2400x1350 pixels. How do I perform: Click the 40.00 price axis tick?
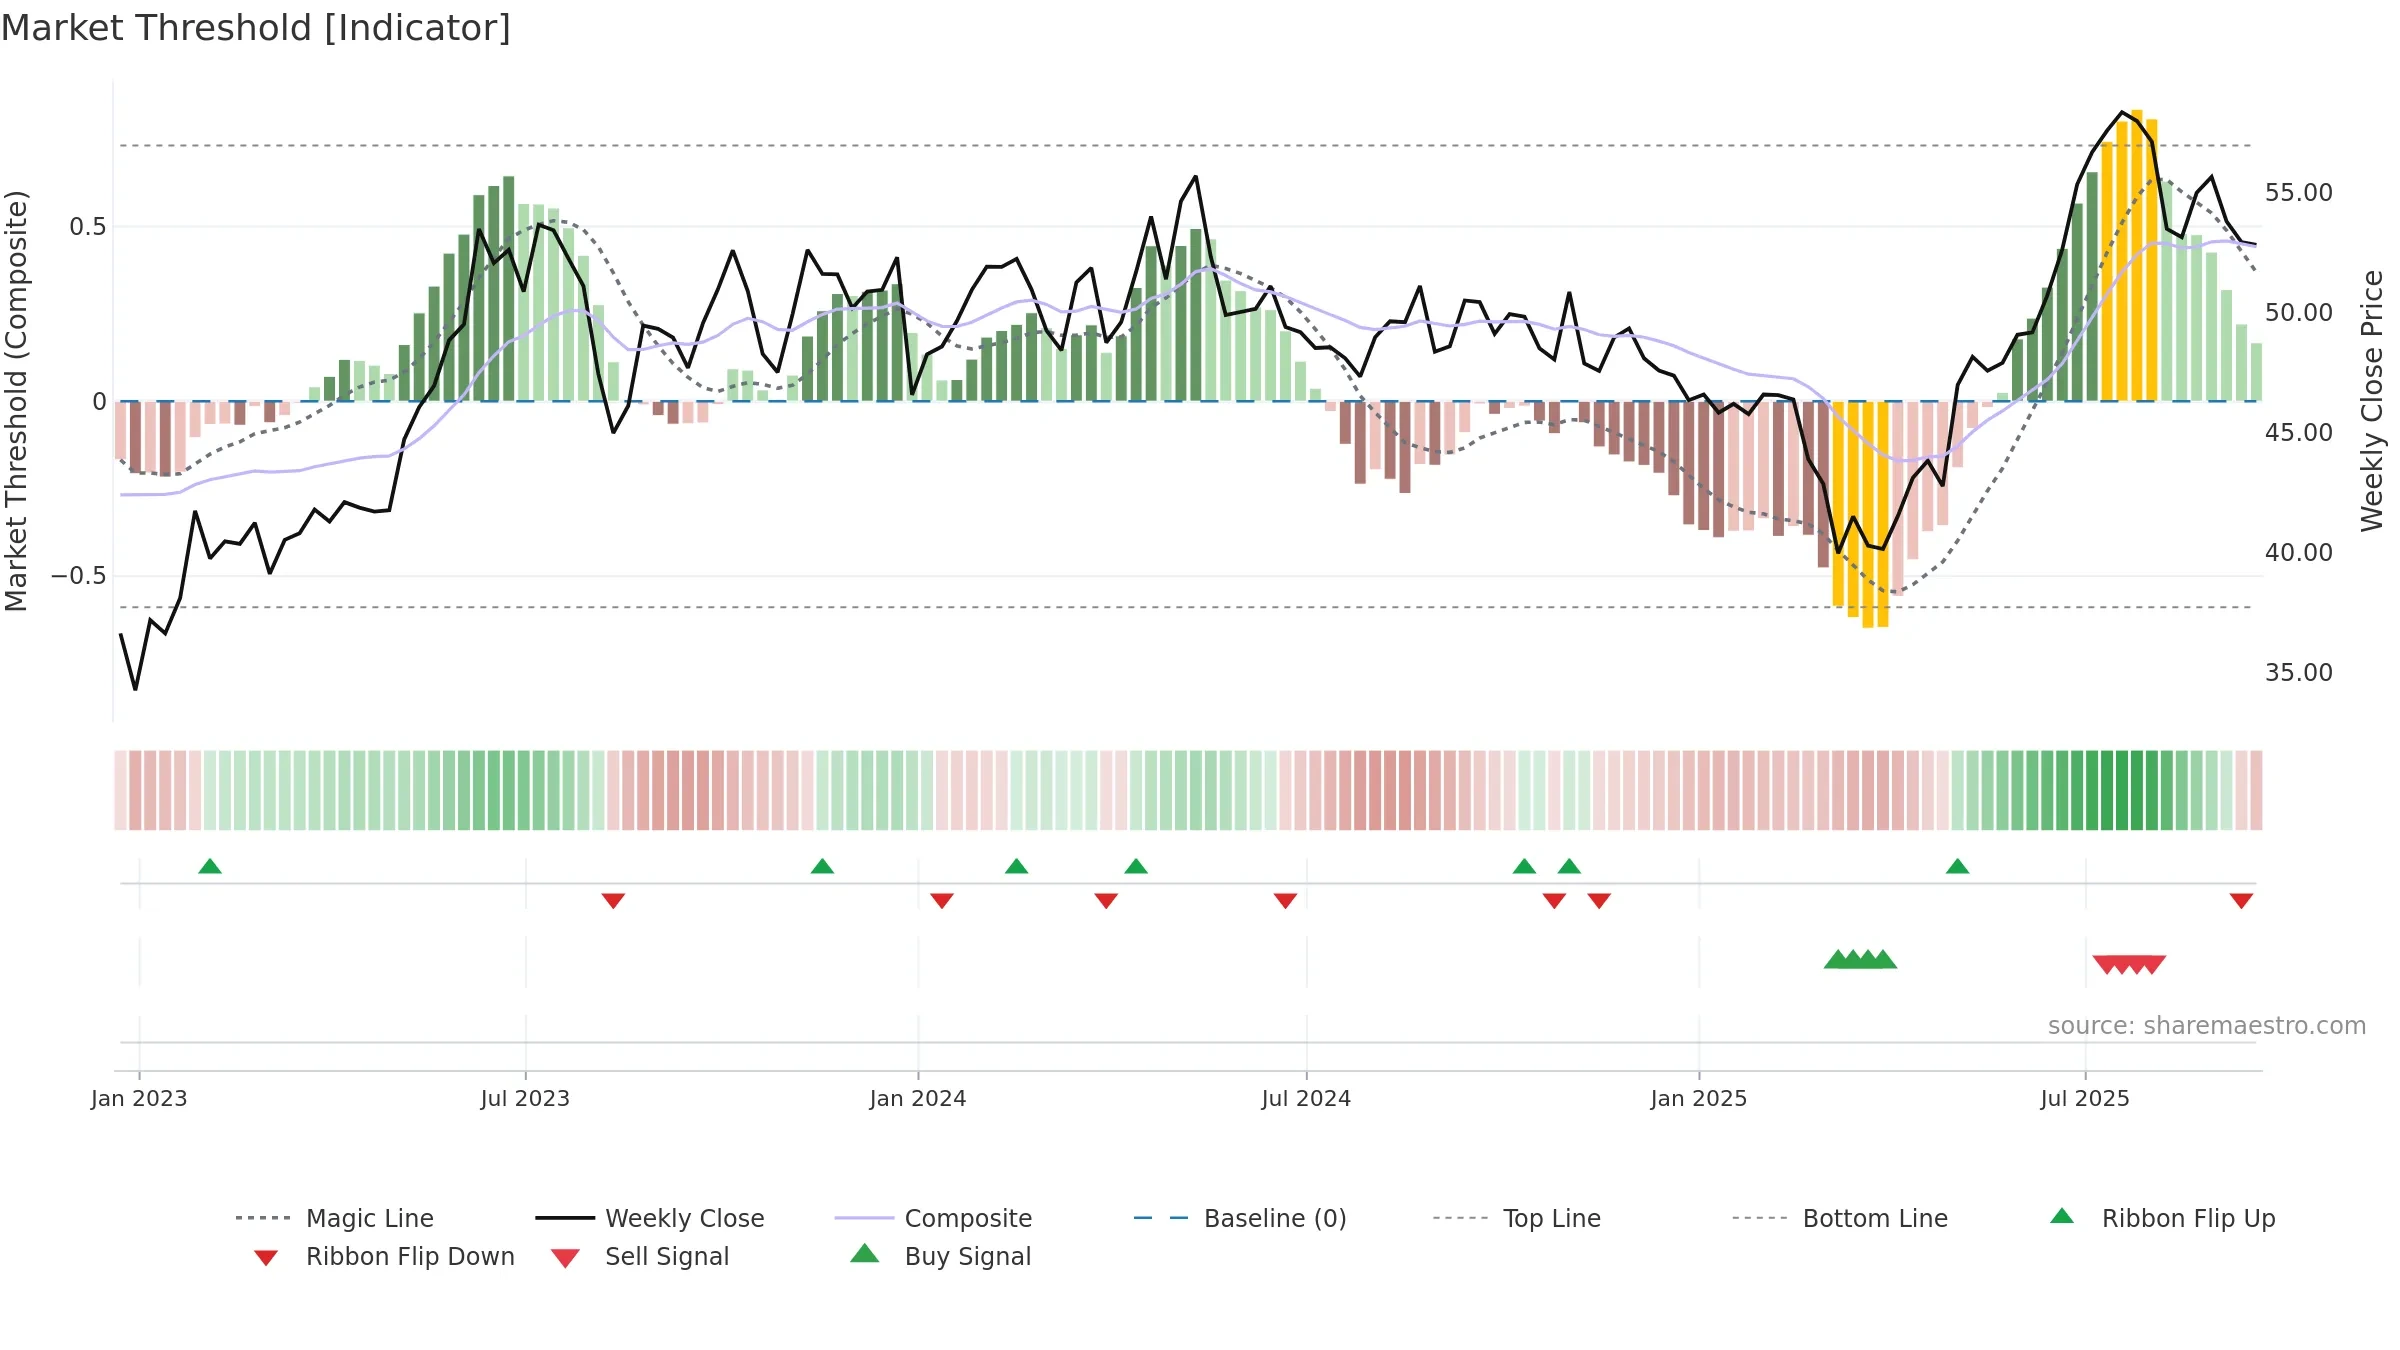[2298, 553]
